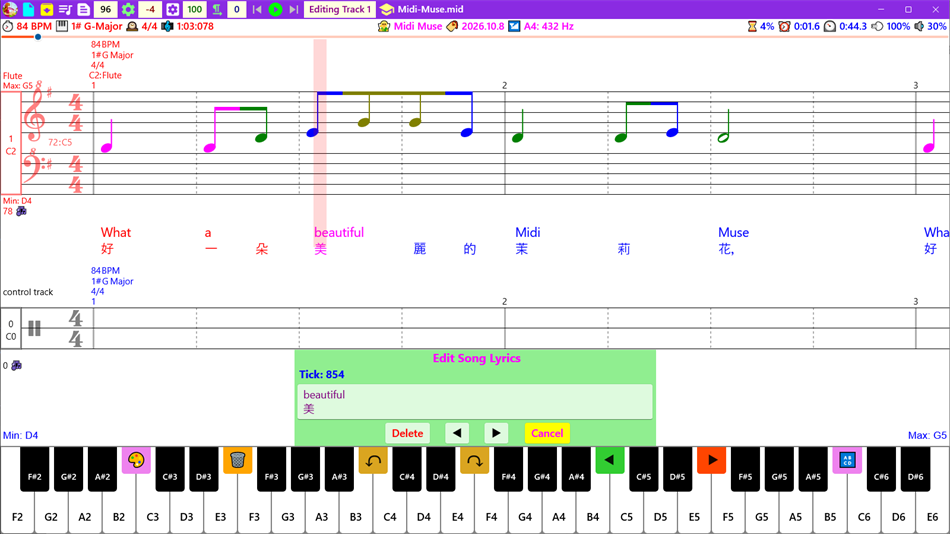Click the metronome icon beside 4/4
The height and width of the screenshot is (534, 950).
point(132,26)
